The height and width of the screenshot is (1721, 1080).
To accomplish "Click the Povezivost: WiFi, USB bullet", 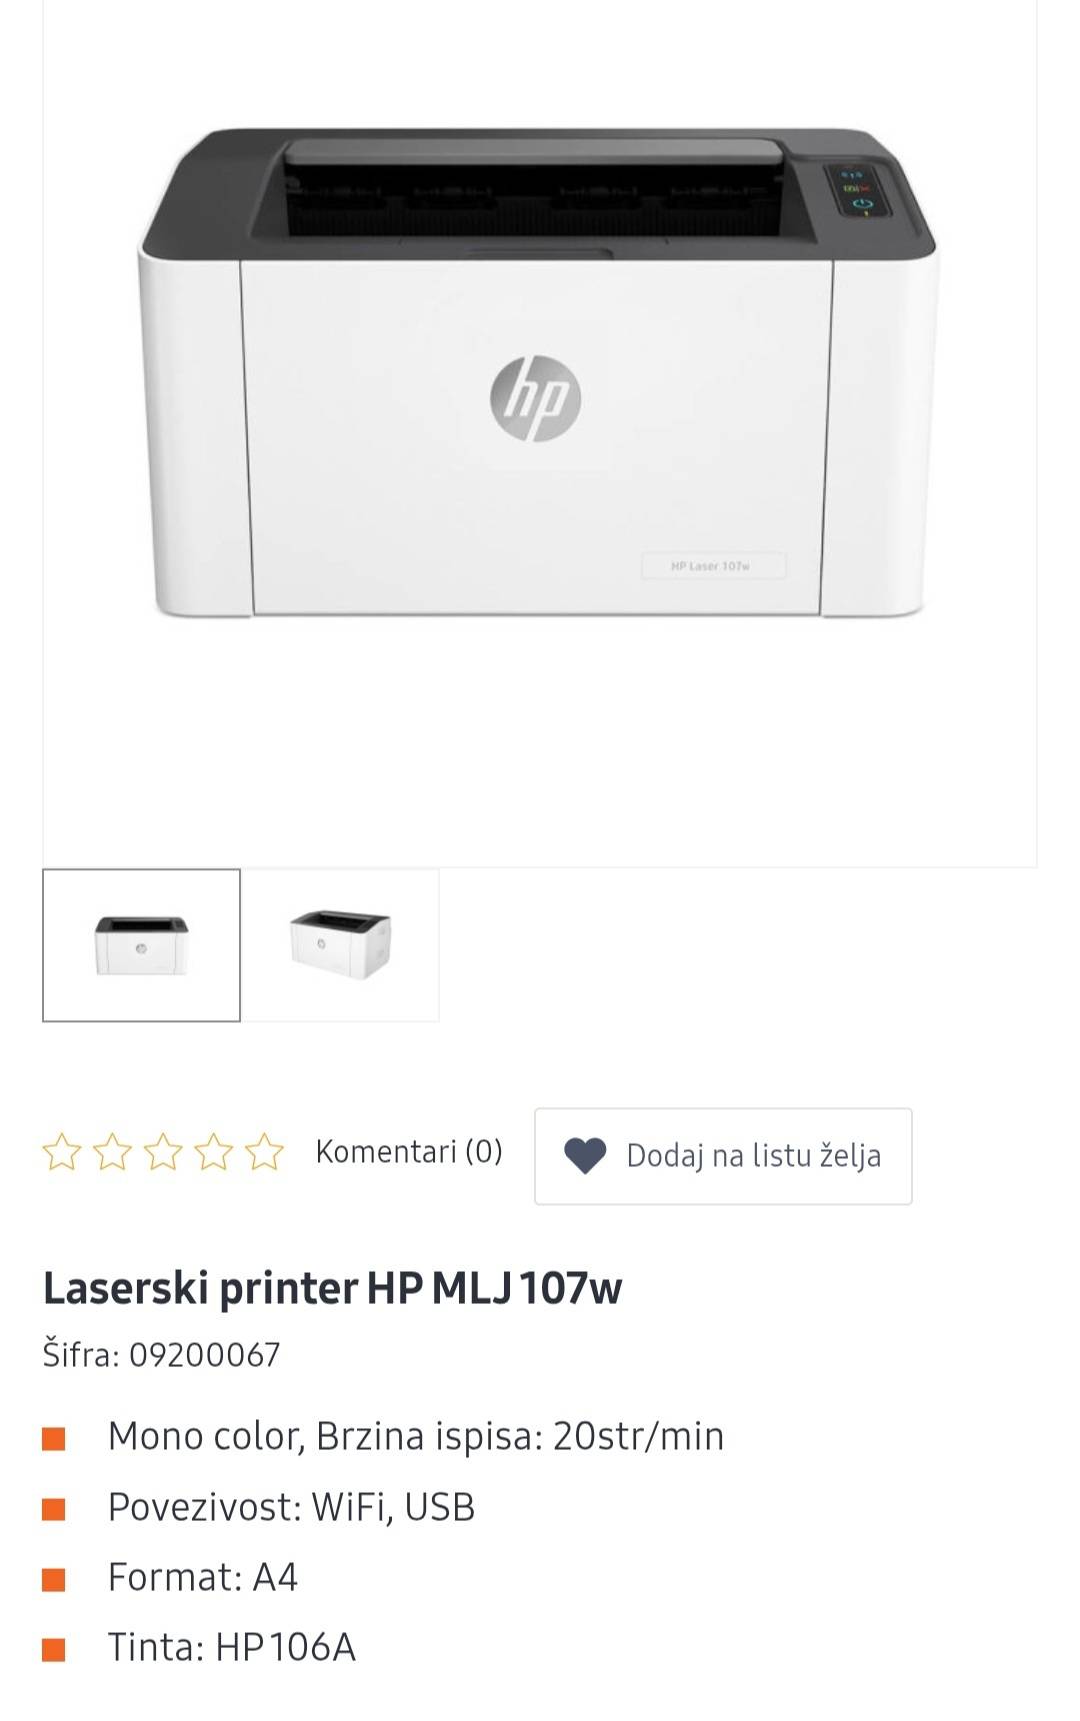I will (291, 1507).
